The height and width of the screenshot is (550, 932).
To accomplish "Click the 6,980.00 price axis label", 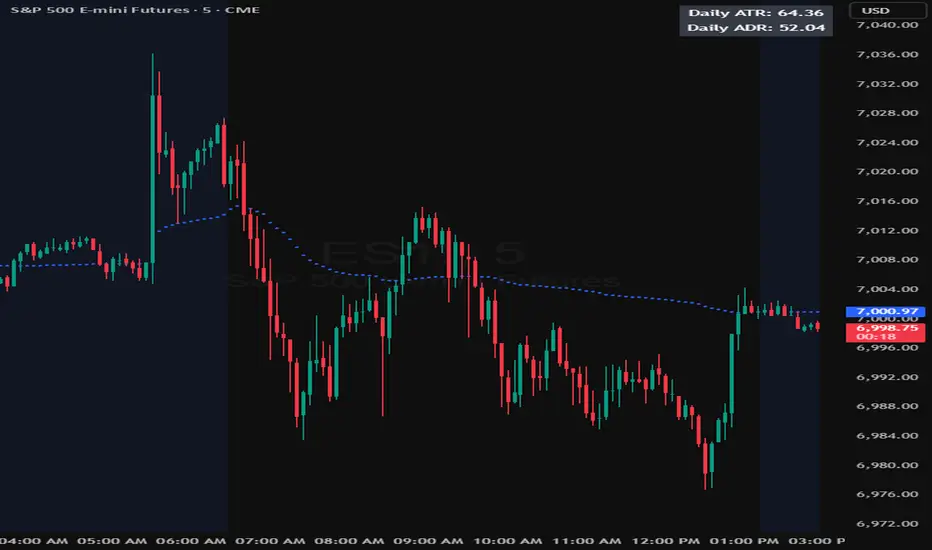I will 887,465.
